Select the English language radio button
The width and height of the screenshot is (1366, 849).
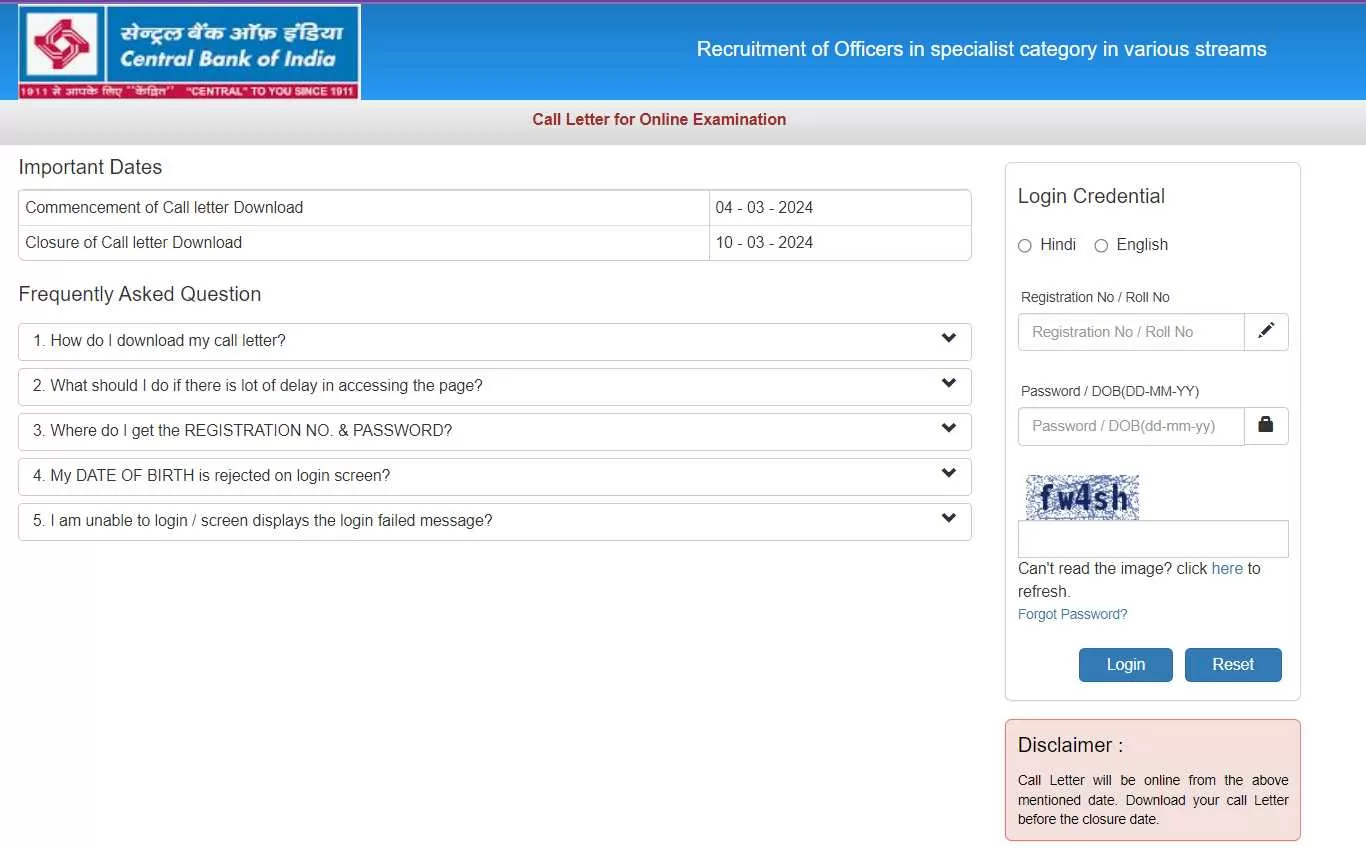(x=1101, y=246)
